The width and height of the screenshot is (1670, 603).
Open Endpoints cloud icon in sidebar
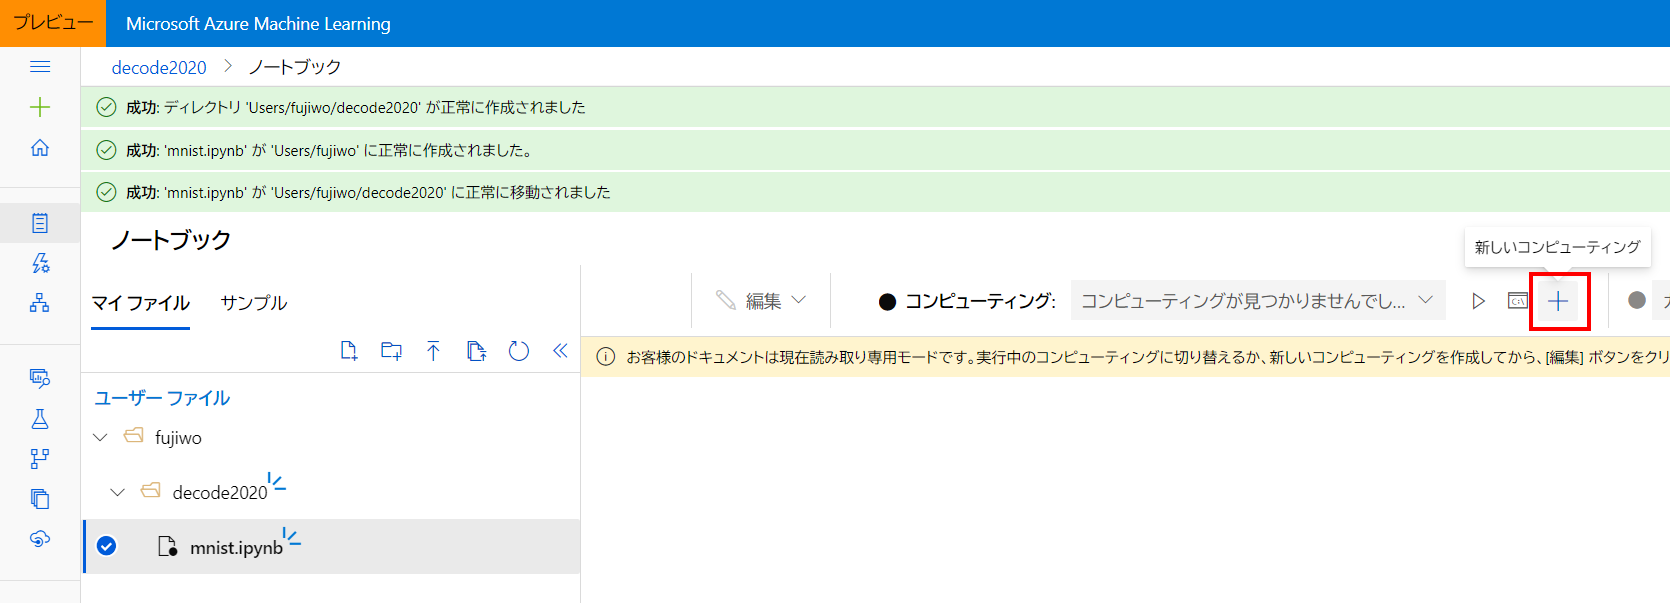pos(40,539)
